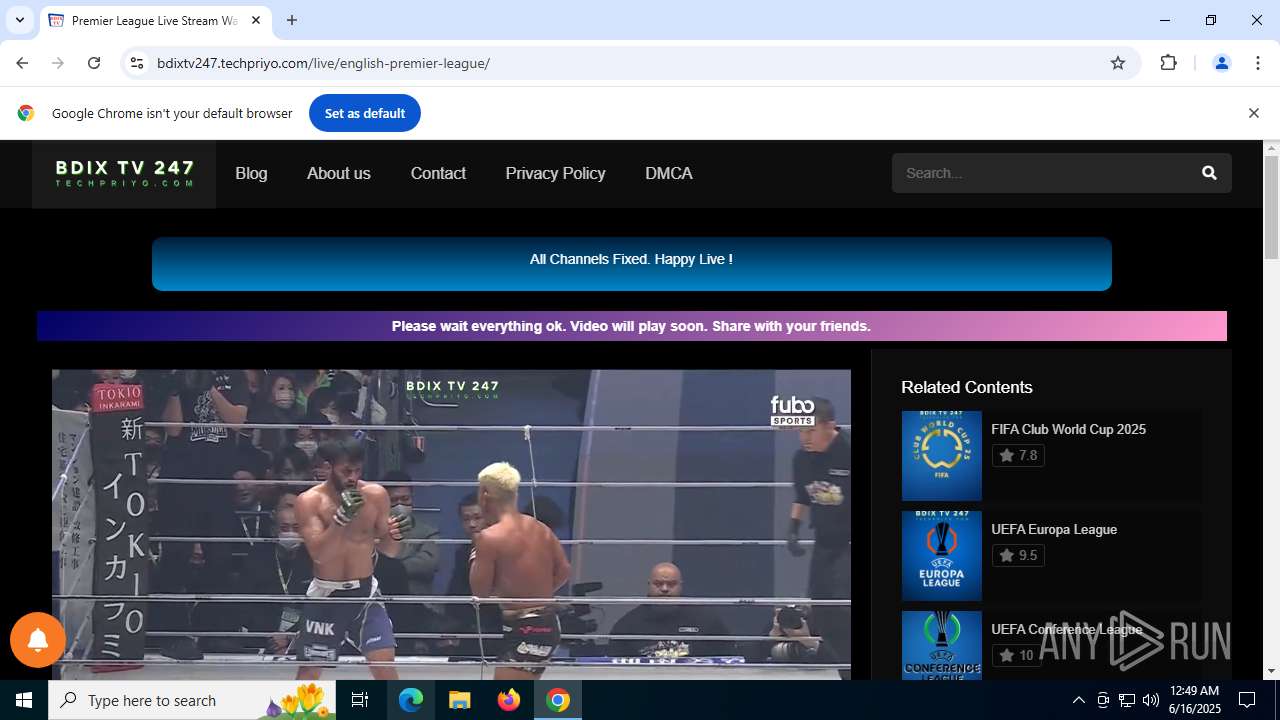Click the BDIX TV 247 logo
Viewport: 1280px width, 720px height.
(124, 174)
